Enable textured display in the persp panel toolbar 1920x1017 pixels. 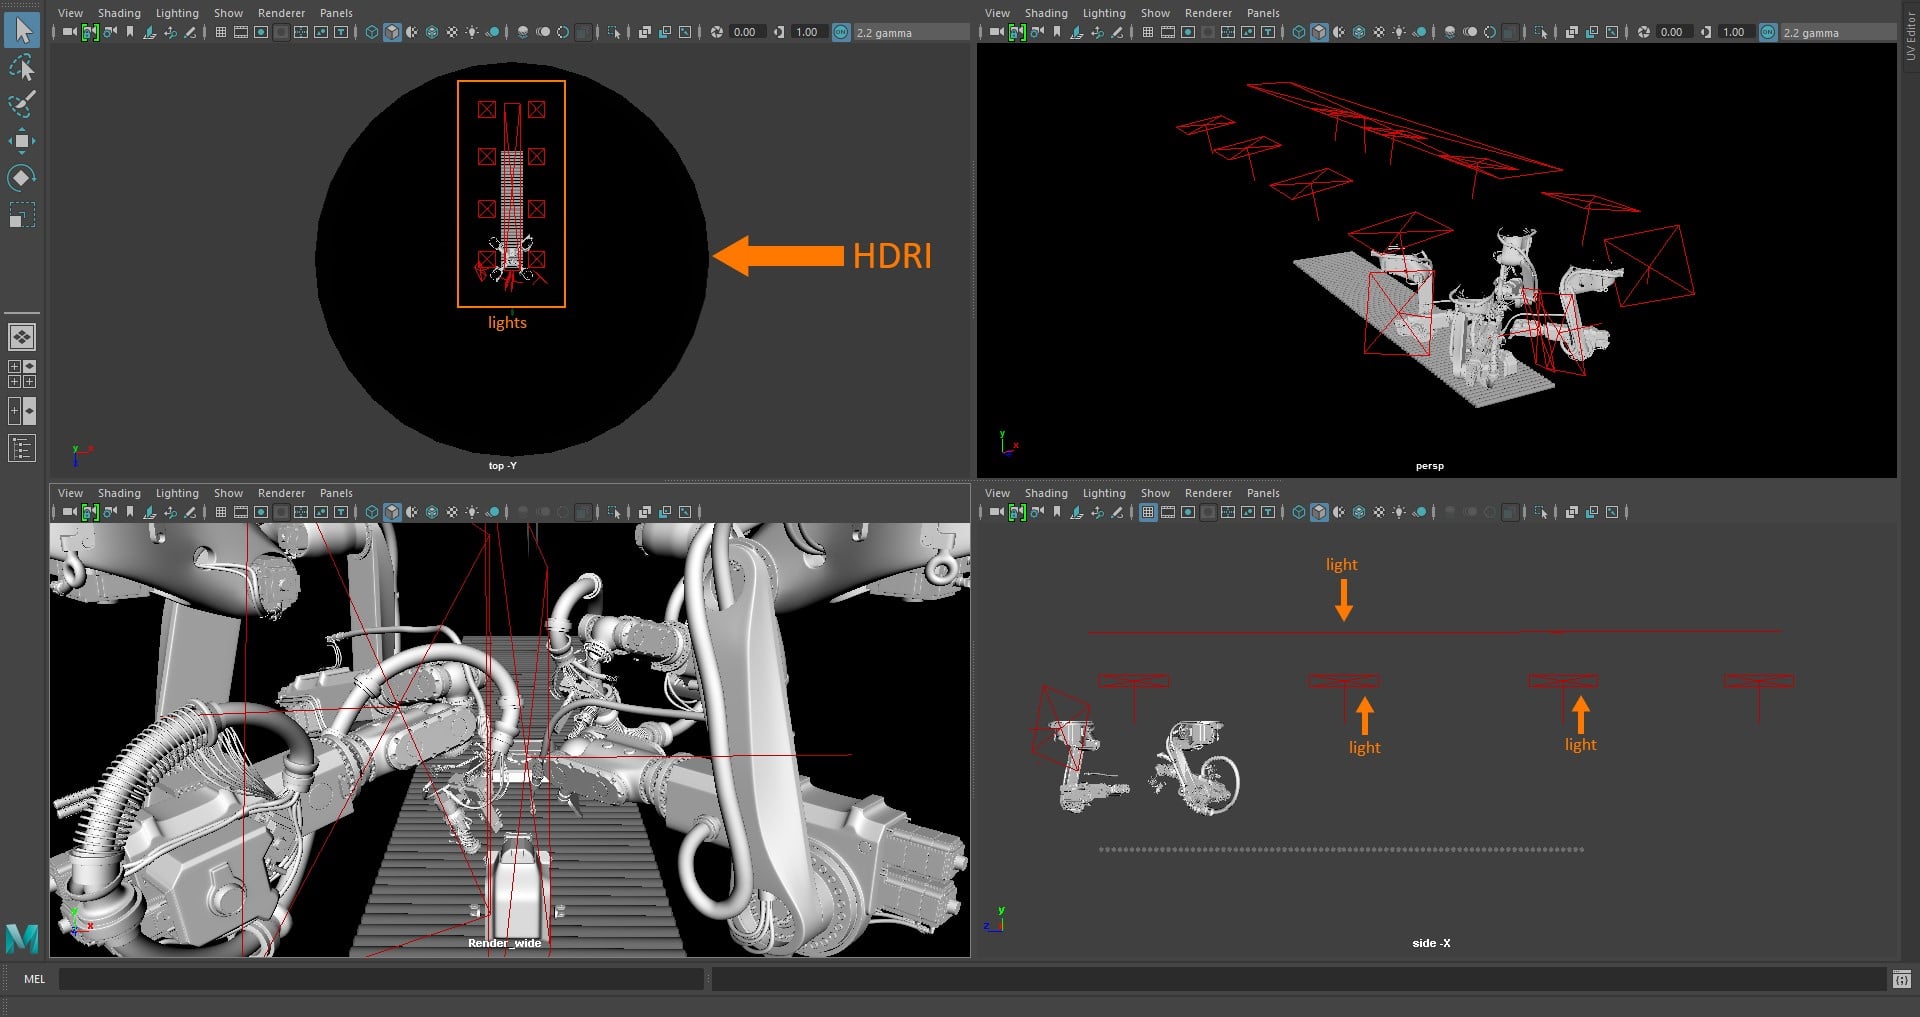coord(1359,31)
